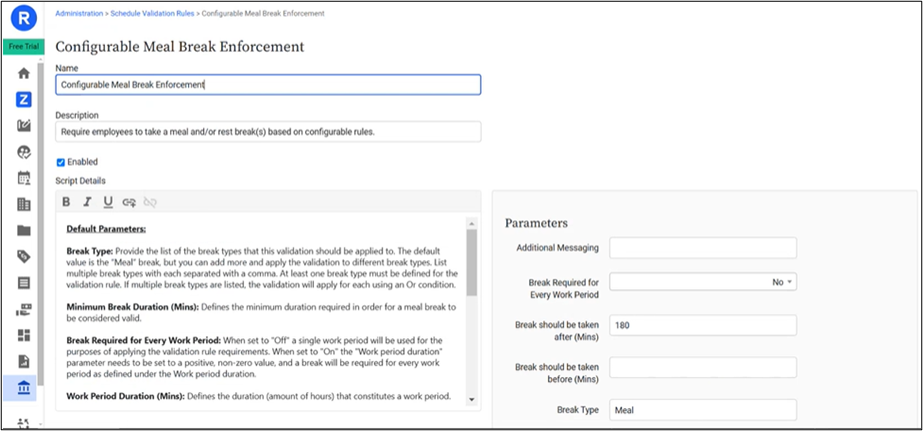Click the Additional Messaging input field
The height and width of the screenshot is (431, 923).
(x=702, y=248)
